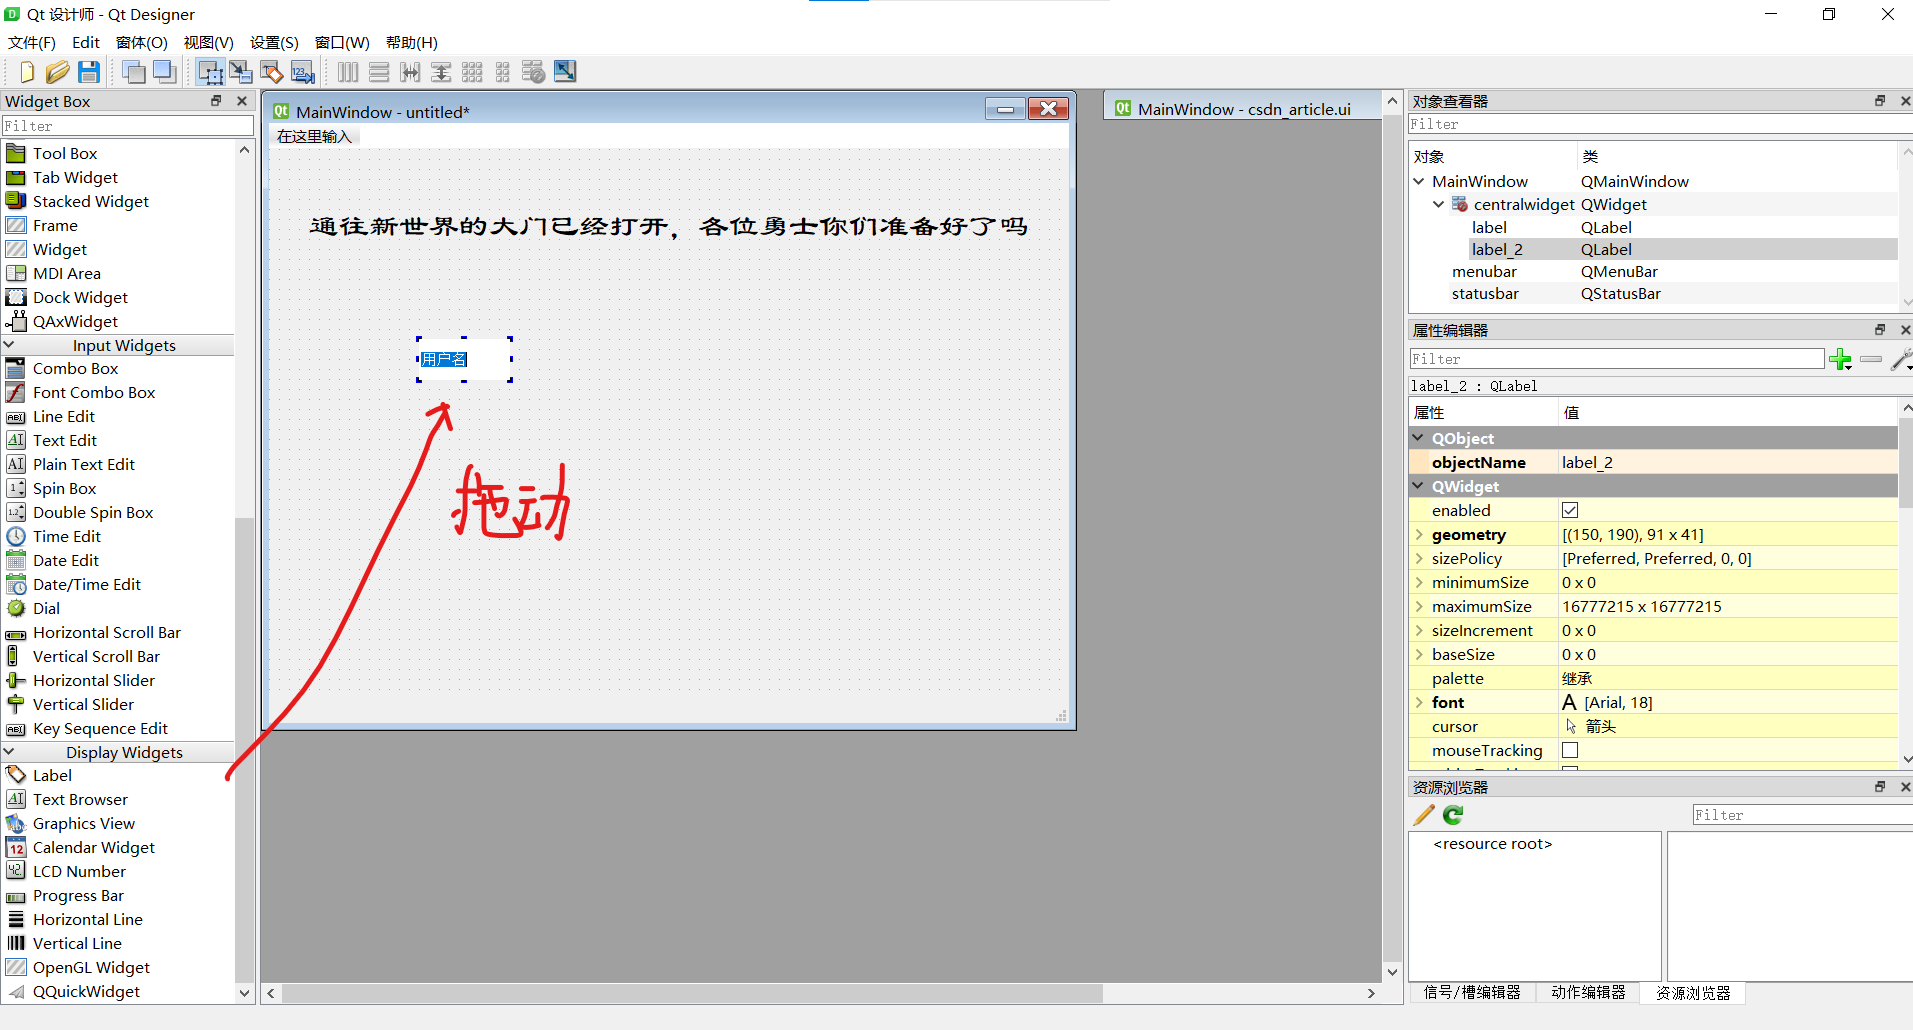Open the 窗体(O) menu

[x=140, y=42]
